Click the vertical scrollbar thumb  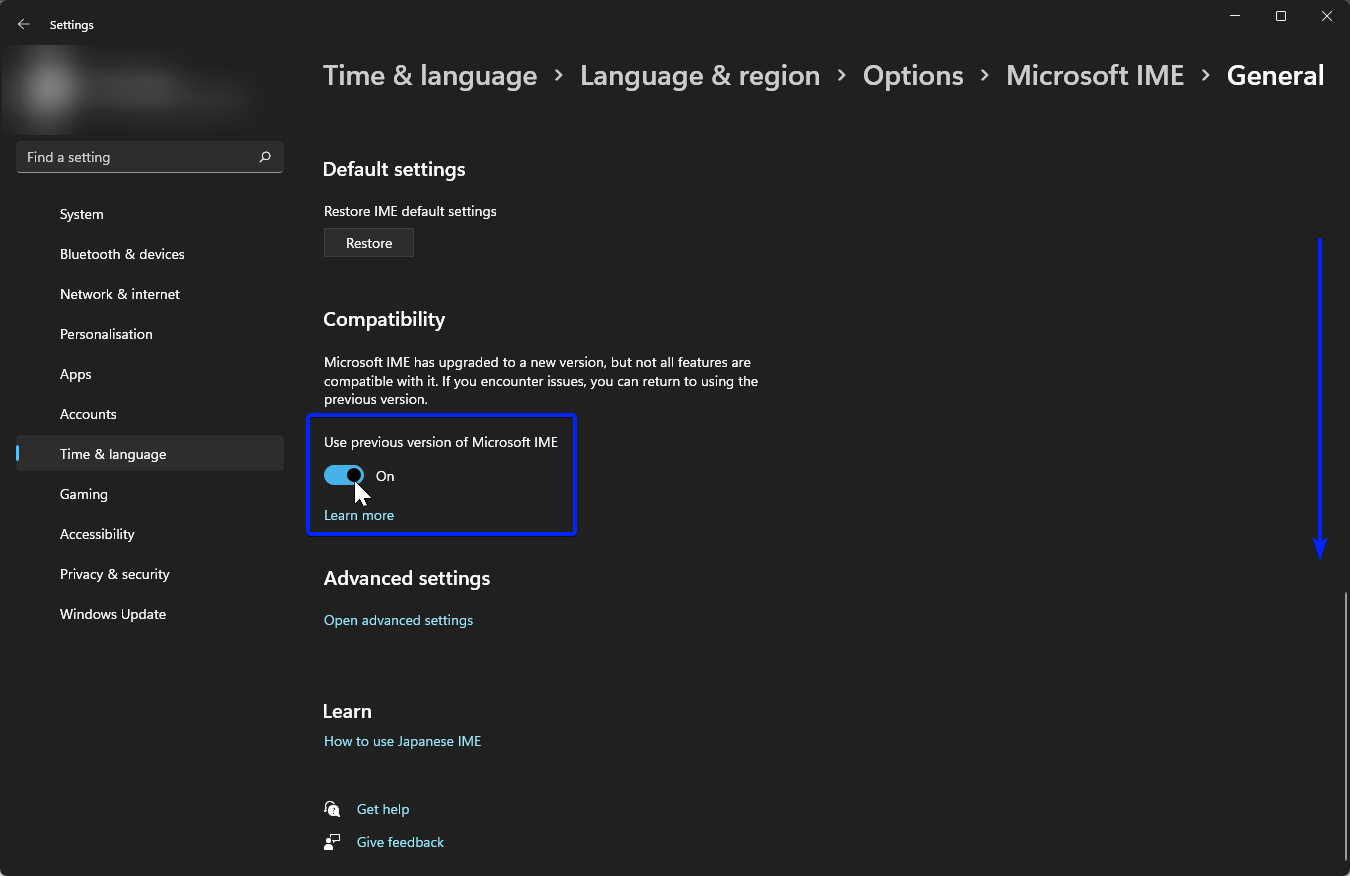coord(1346,725)
